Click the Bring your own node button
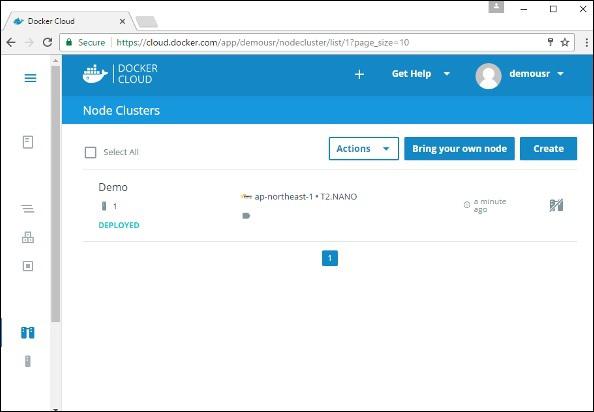 click(459, 148)
